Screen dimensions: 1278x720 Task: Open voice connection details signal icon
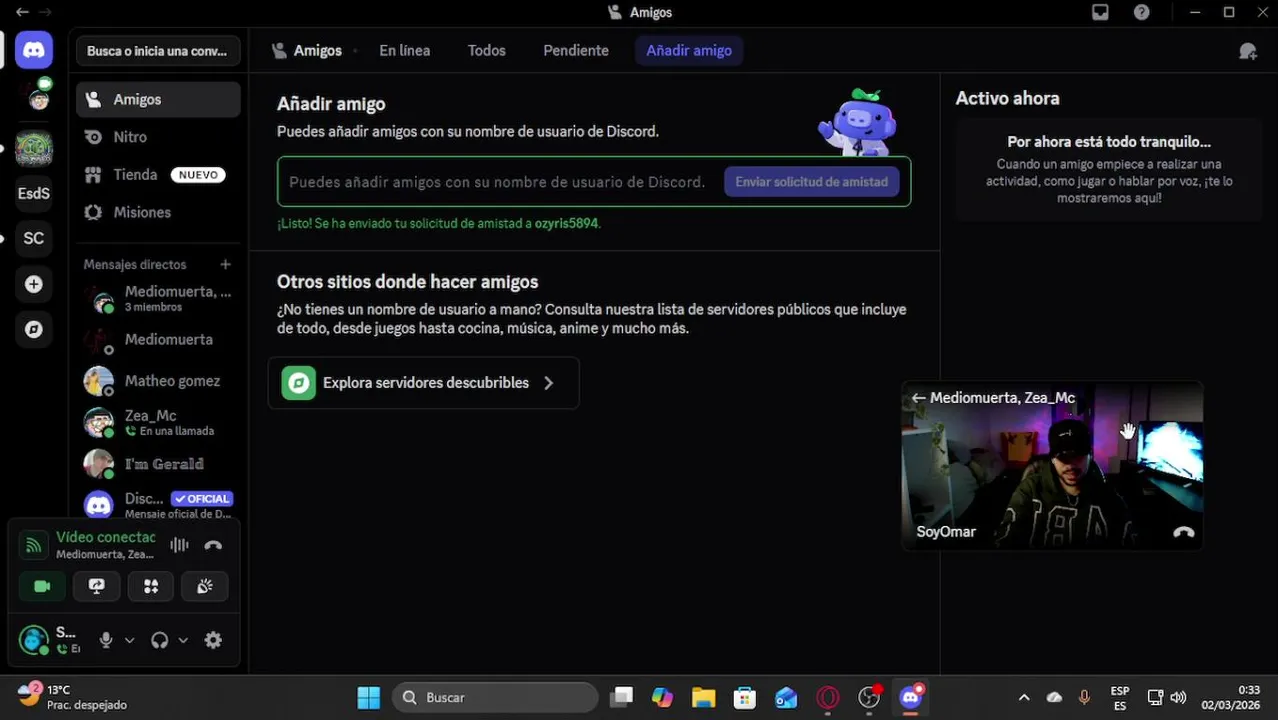click(34, 545)
